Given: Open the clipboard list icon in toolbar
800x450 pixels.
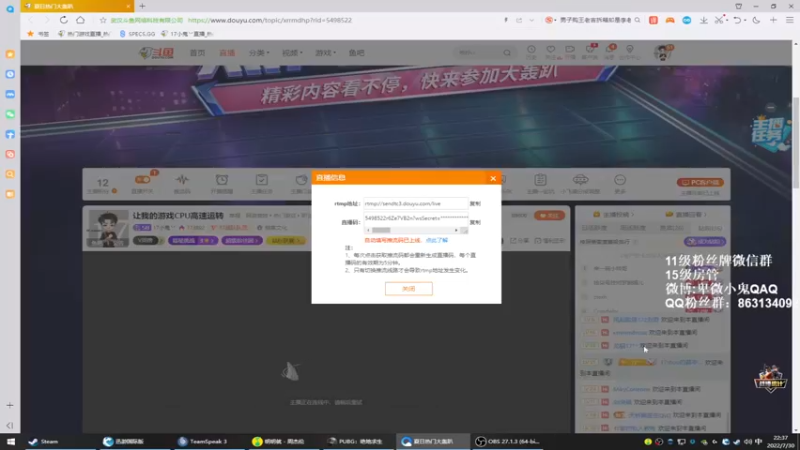Looking at the screenshot, I should click(540, 180).
